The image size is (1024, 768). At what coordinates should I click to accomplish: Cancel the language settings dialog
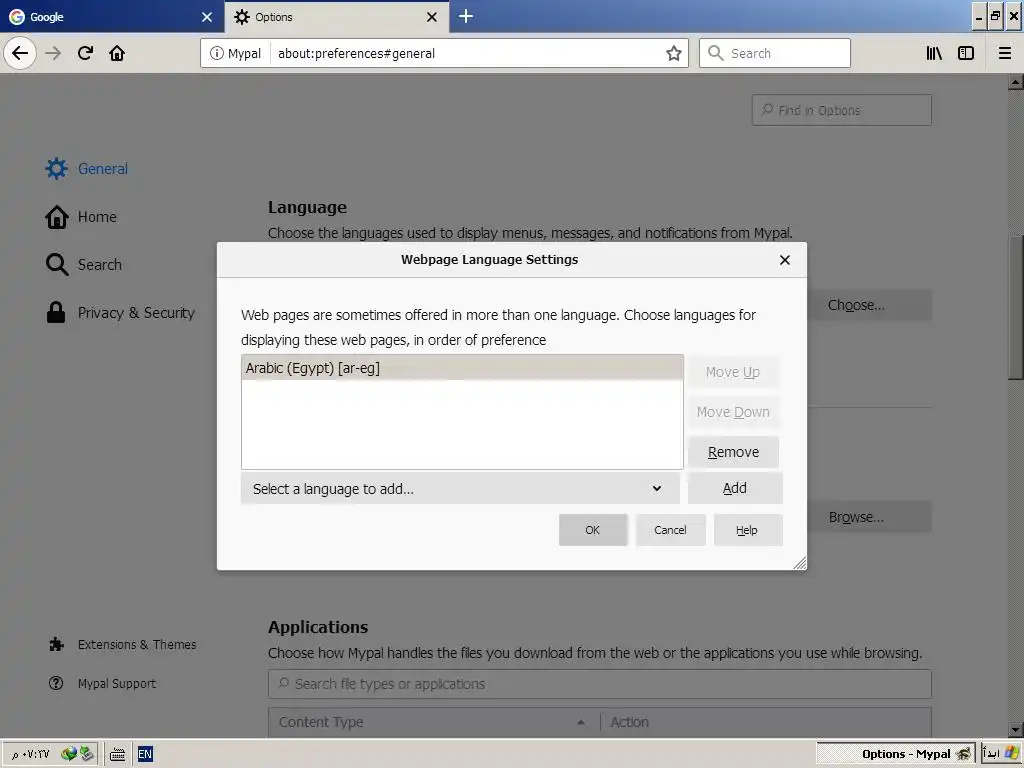[x=670, y=530]
